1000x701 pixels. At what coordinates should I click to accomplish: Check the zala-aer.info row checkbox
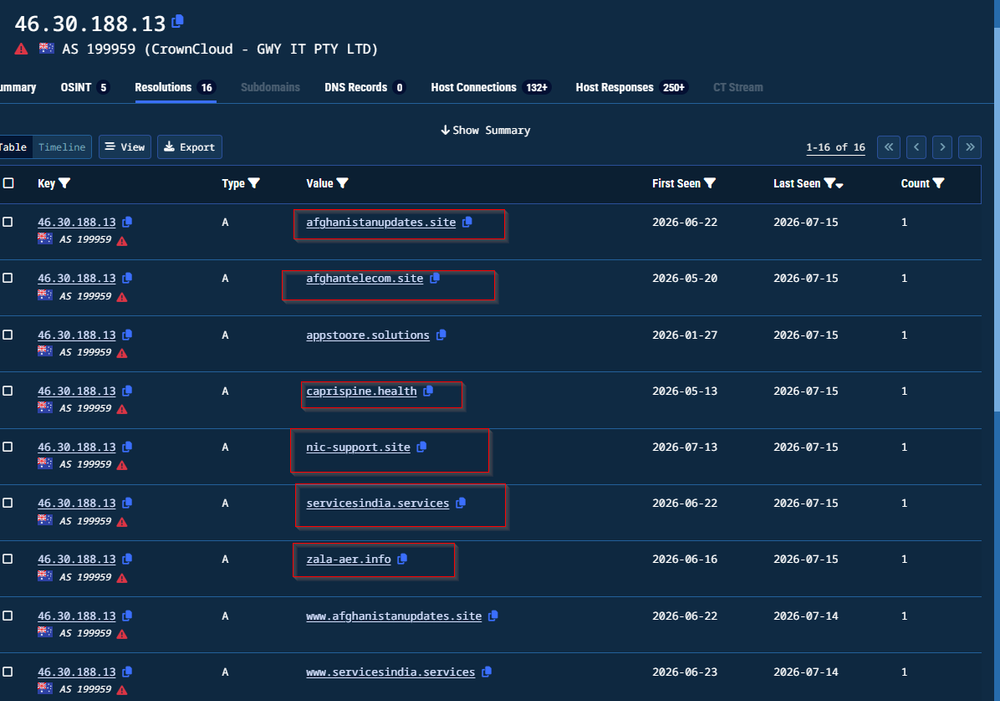point(8,559)
